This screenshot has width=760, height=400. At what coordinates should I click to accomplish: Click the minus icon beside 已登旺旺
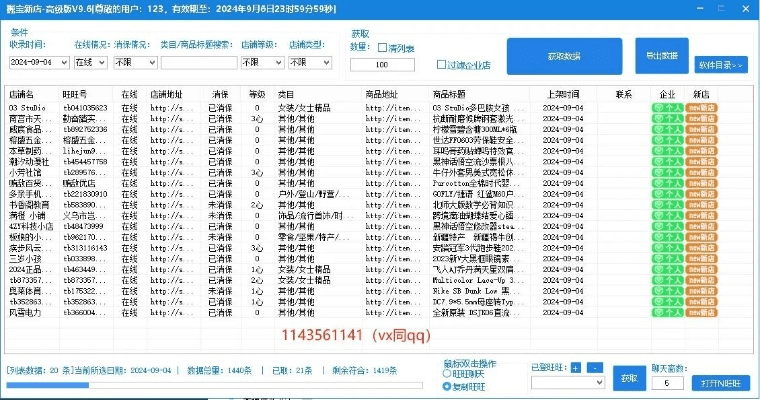pyautogui.click(x=595, y=368)
